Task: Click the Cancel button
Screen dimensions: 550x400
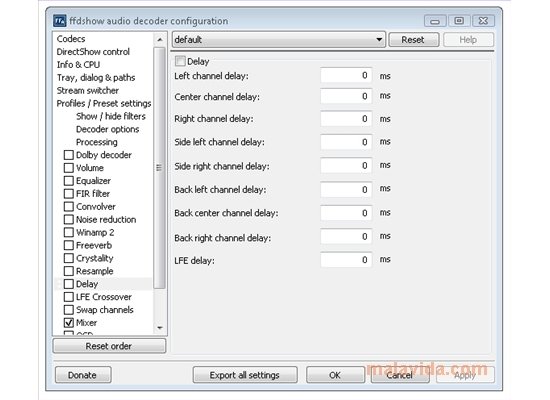Action: tap(400, 375)
